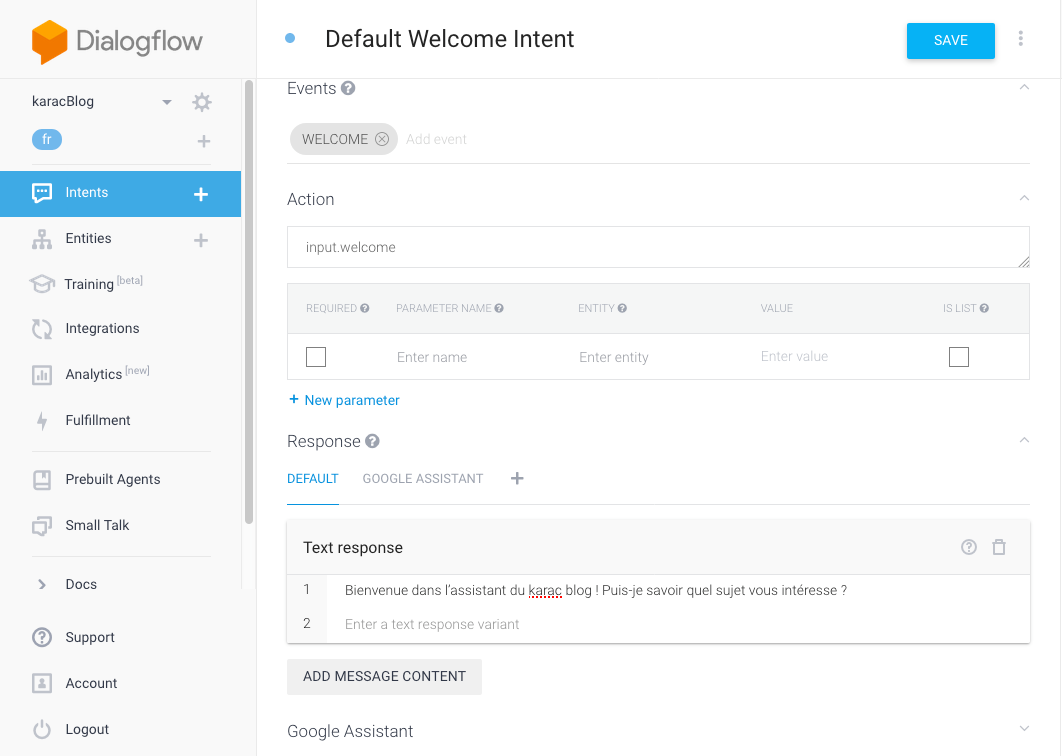Click the Dialogflow logo icon
The width and height of the screenshot is (1062, 756).
click(49, 42)
